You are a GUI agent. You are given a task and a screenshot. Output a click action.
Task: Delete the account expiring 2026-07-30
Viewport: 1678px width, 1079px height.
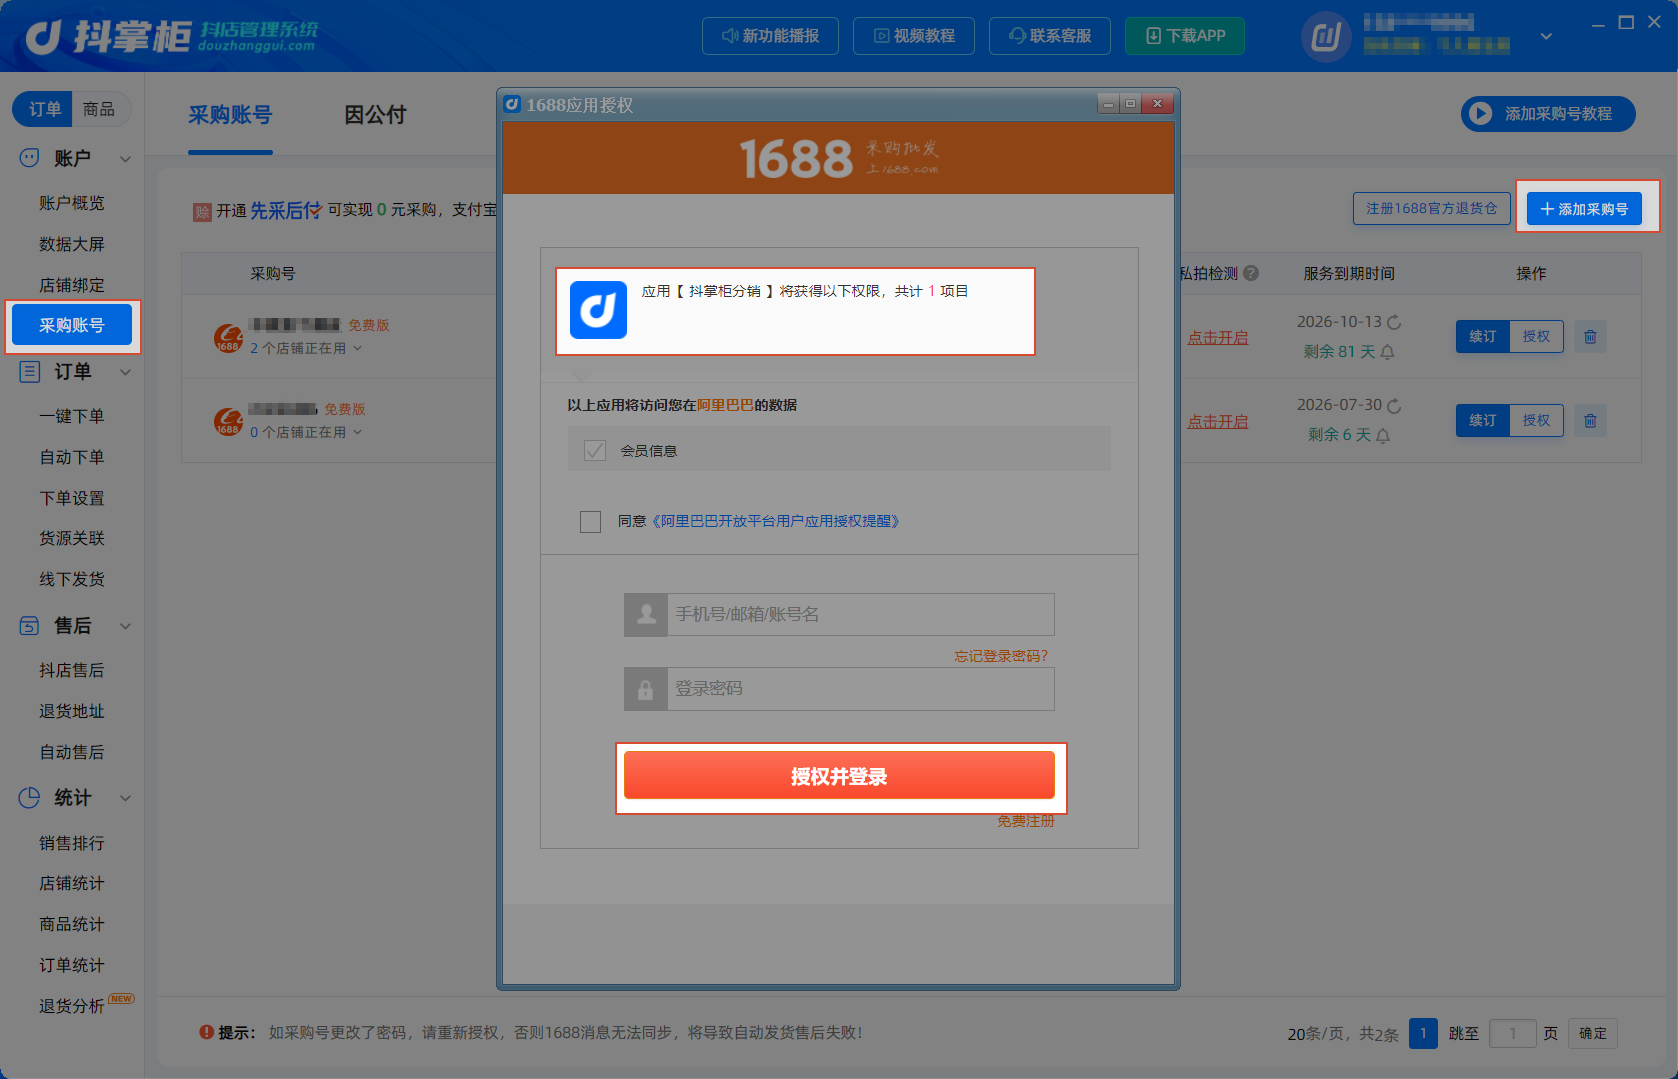[x=1590, y=420]
